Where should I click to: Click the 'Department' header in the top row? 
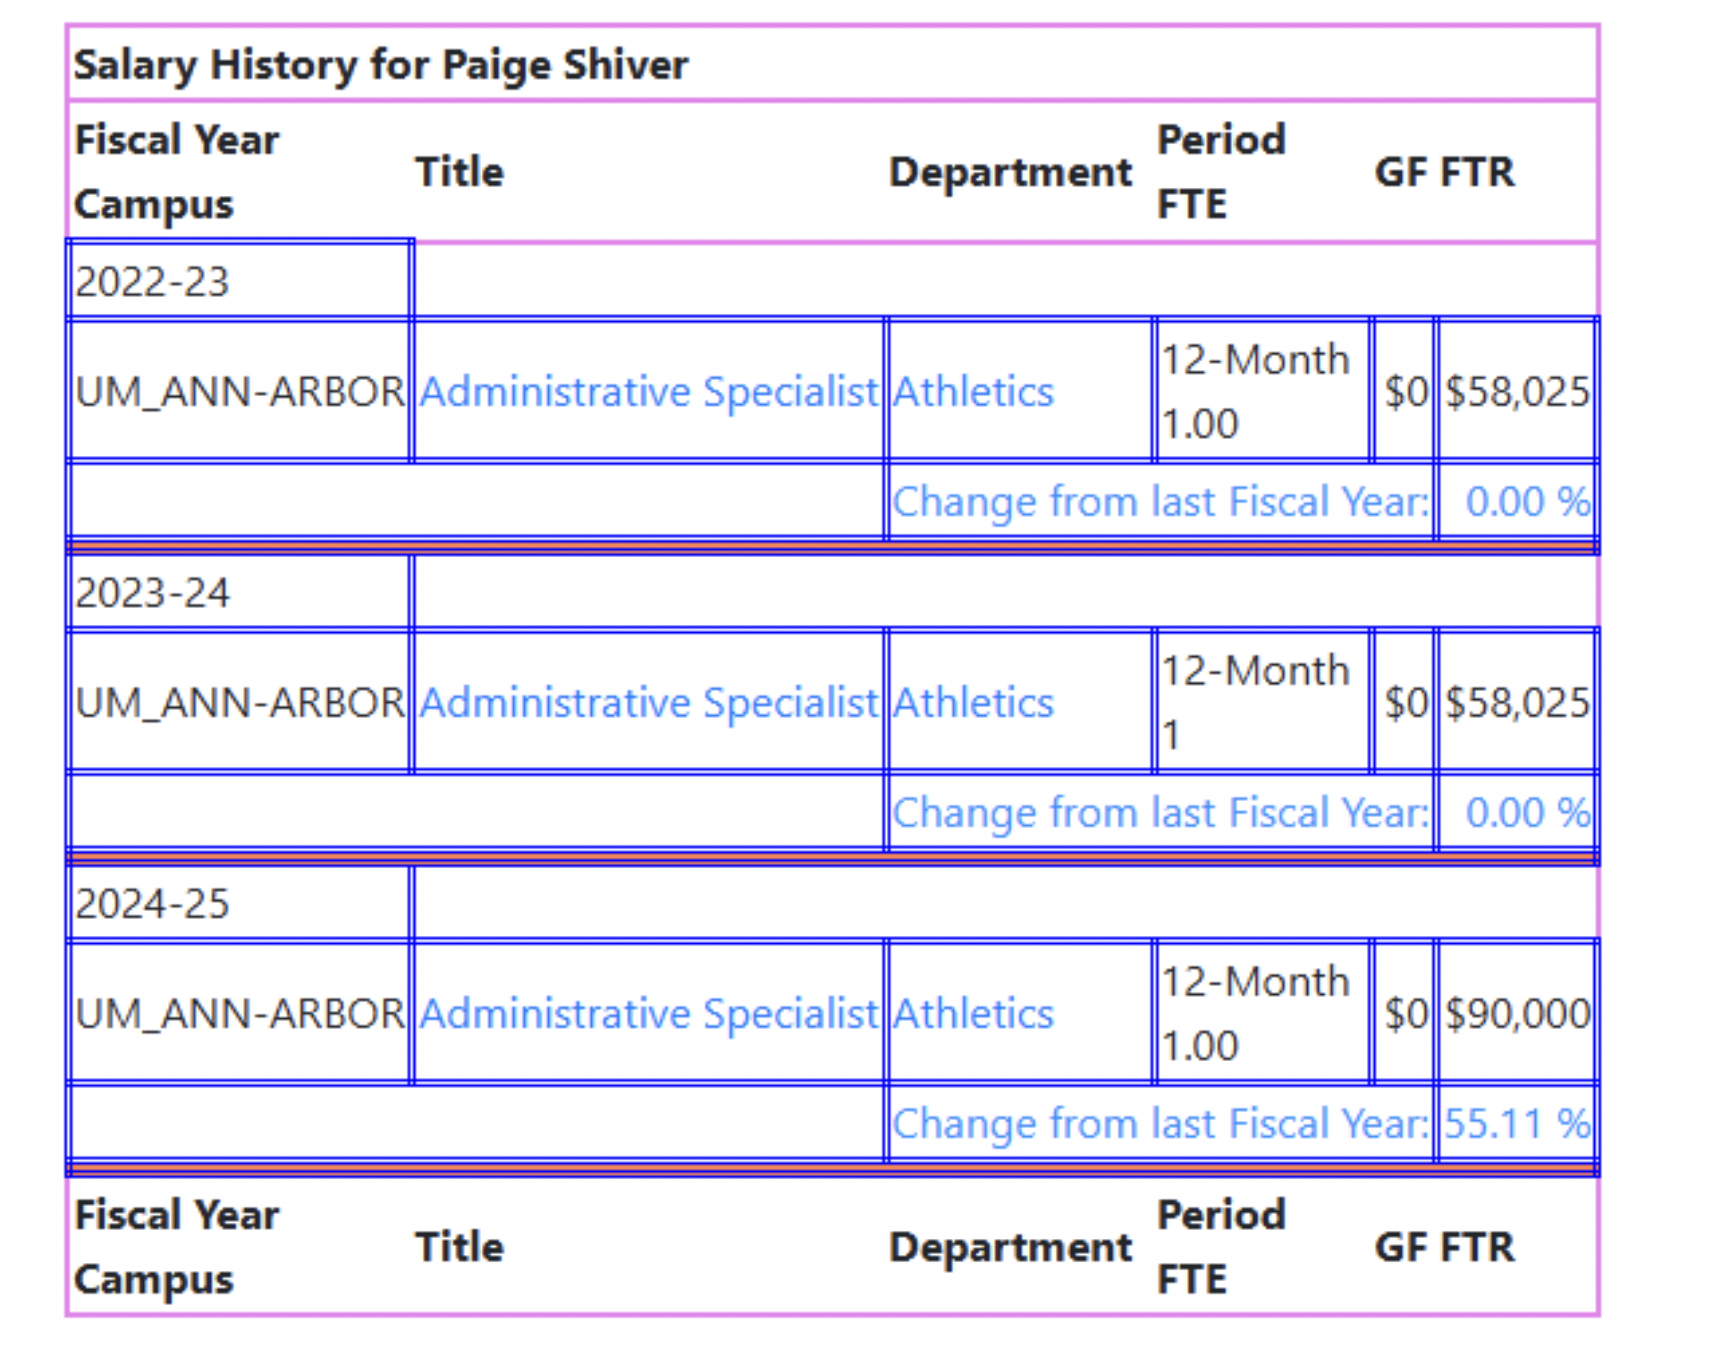(x=1010, y=172)
